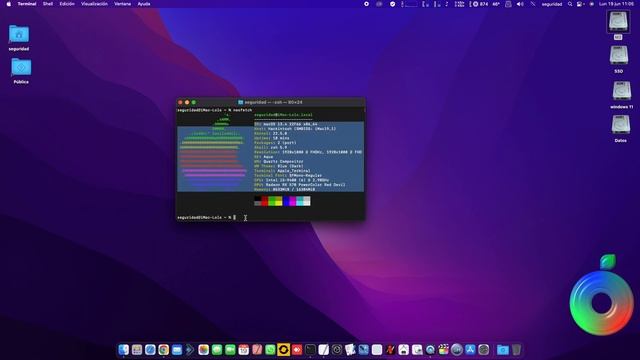The image size is (640, 360).
Task: Open the date and time in menu bar
Action: pyautogui.click(x=616, y=4)
